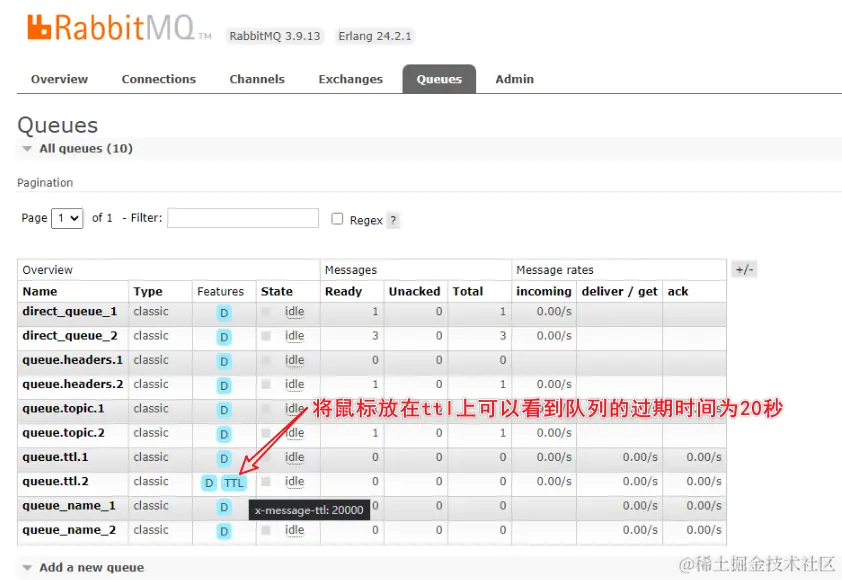This screenshot has height=580, width=842.
Task: Open the queue.headers.2 queue link
Action: tap(72, 384)
